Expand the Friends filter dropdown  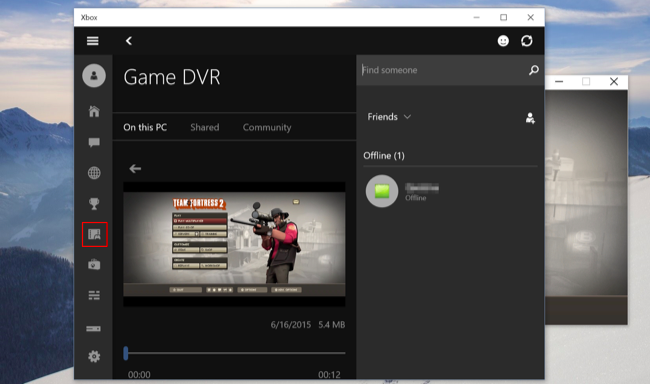click(389, 117)
